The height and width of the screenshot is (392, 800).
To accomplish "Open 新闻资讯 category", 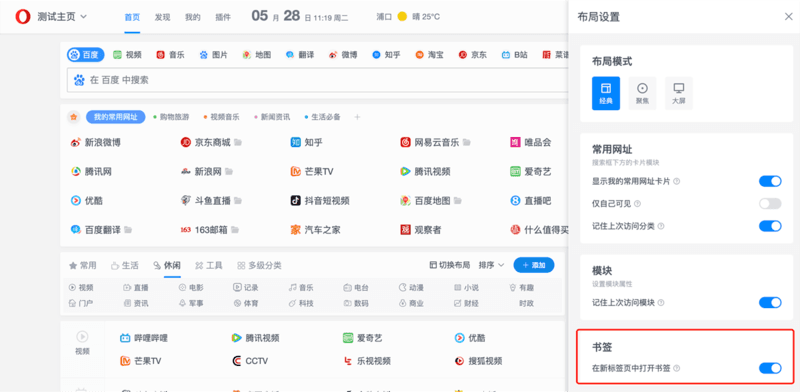I will pos(272,117).
